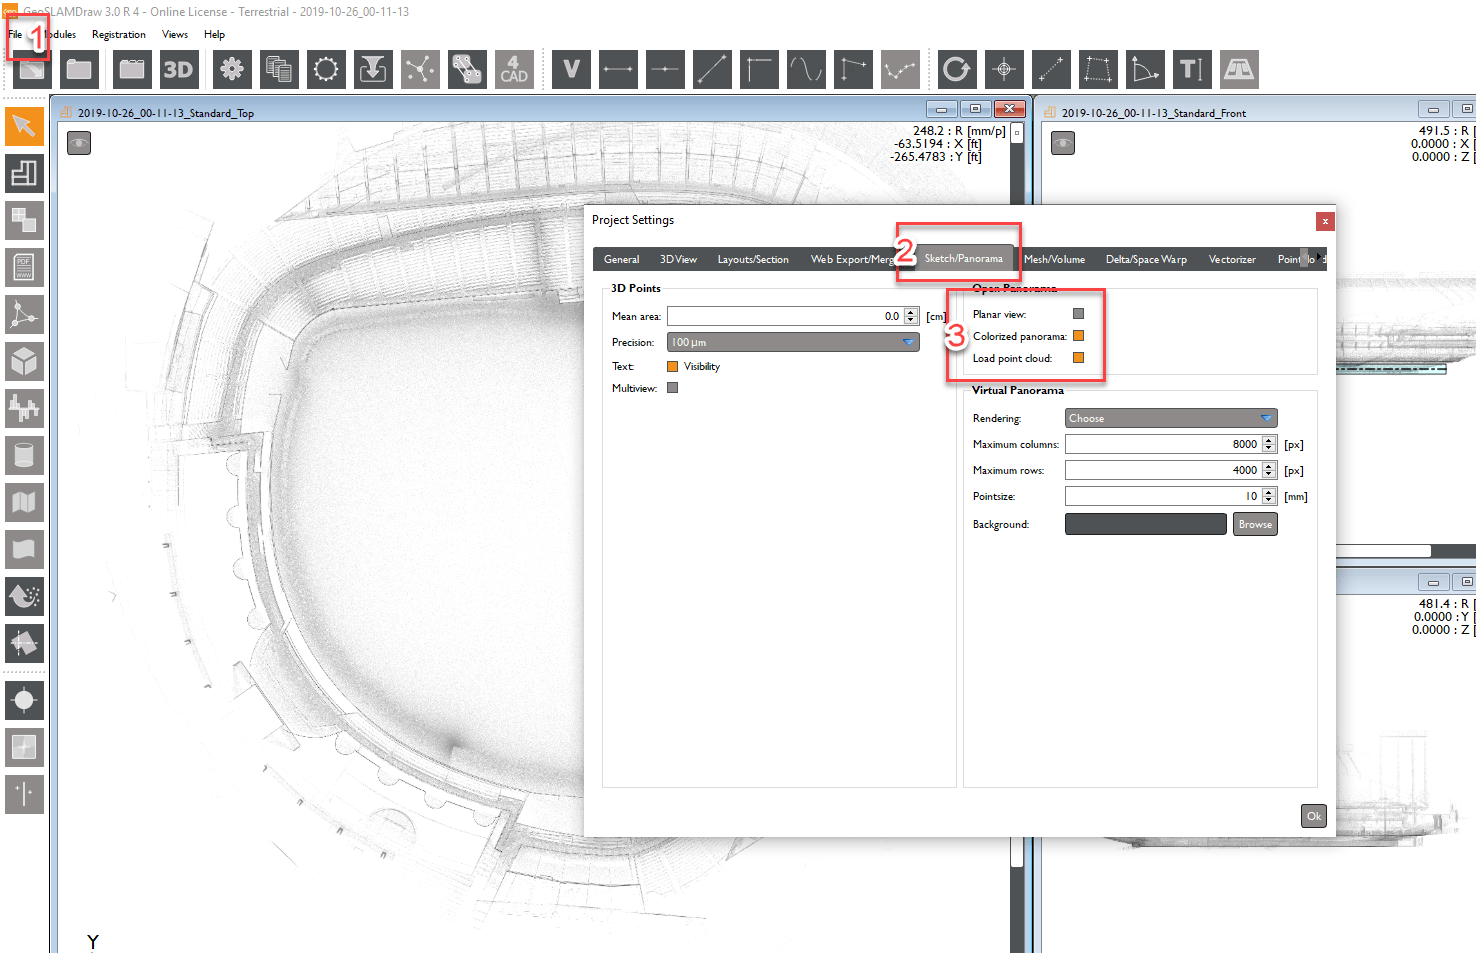Select the line with endpoints tool
This screenshot has height=953, width=1476.
click(618, 69)
